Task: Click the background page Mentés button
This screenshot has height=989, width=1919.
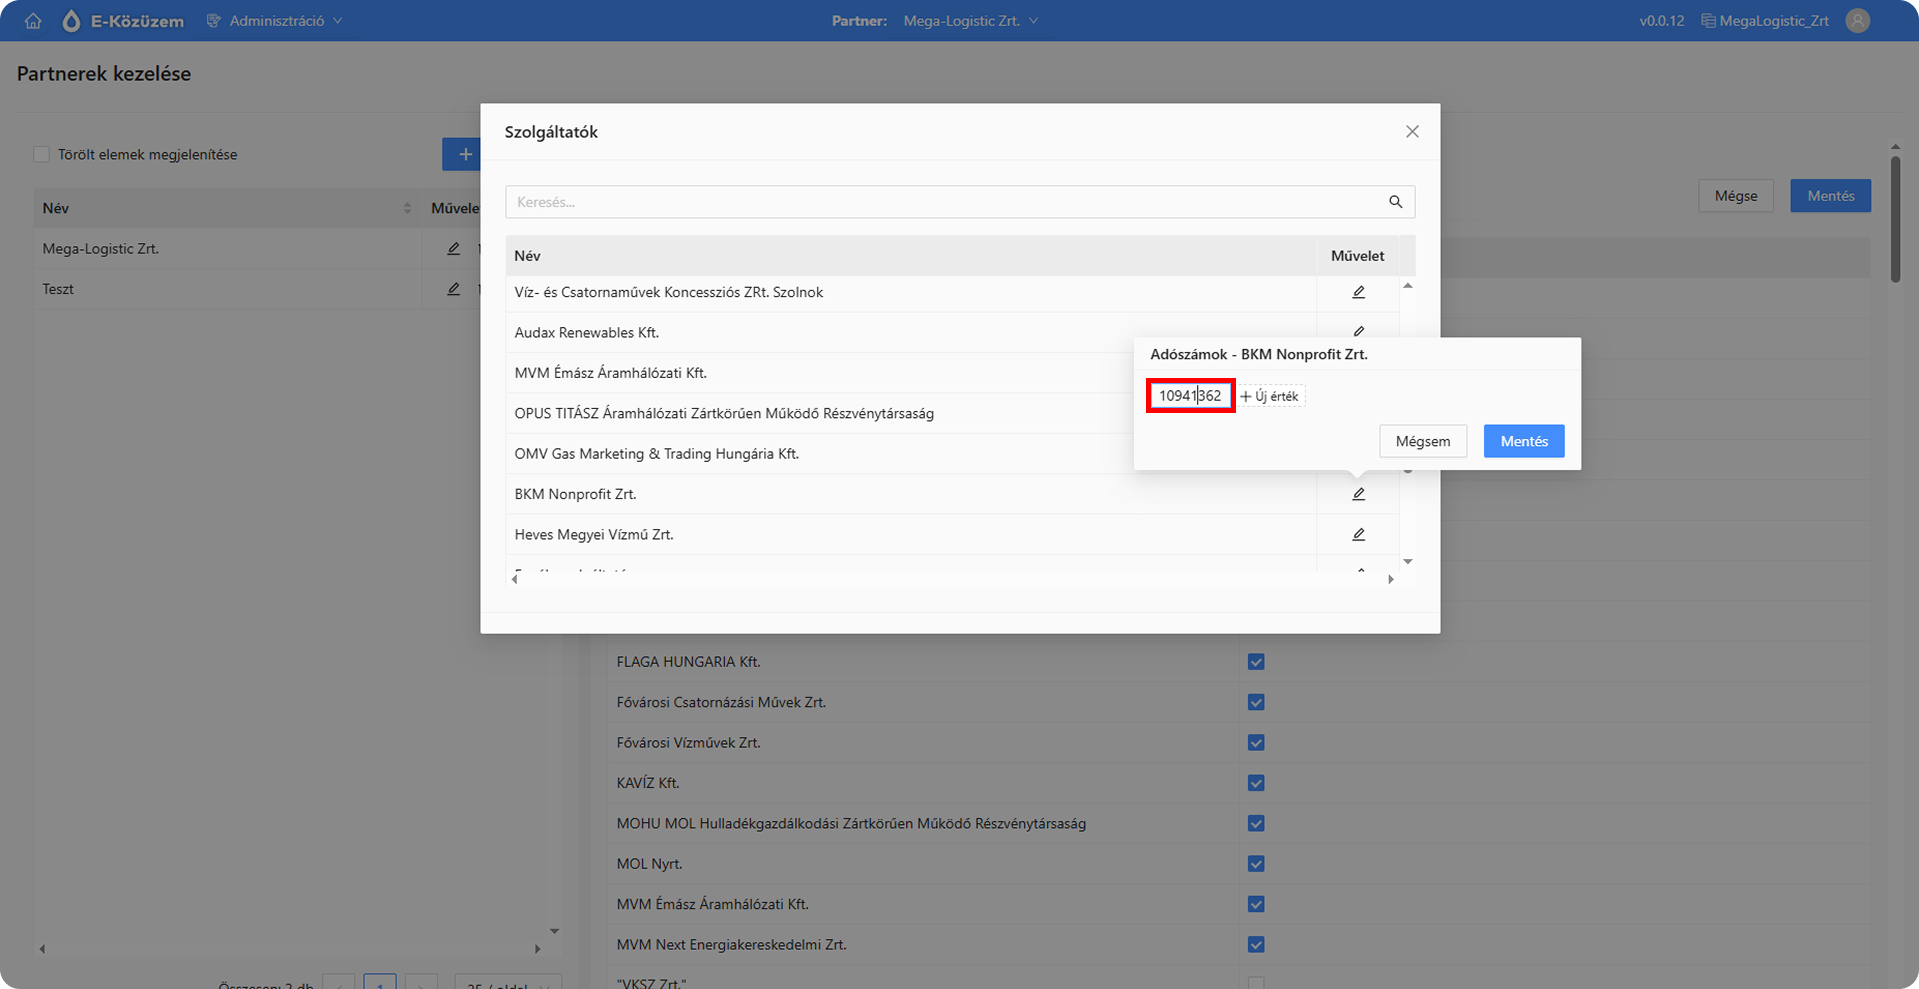Action: (1831, 196)
